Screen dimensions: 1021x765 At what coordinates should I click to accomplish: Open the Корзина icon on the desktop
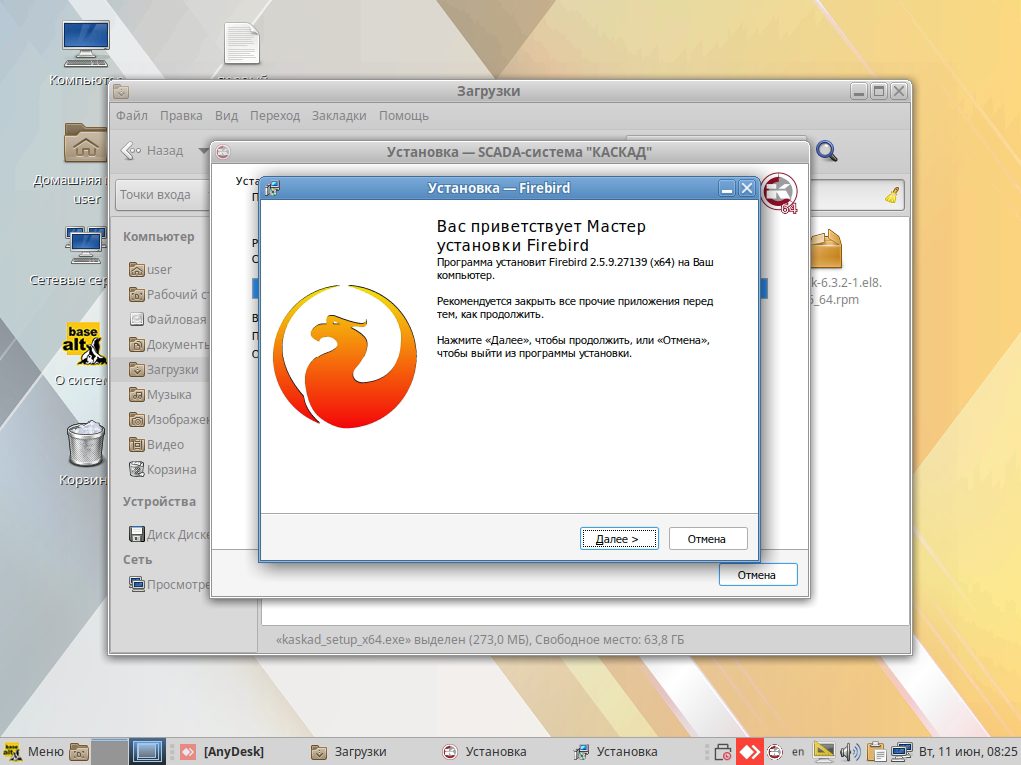[x=85, y=445]
